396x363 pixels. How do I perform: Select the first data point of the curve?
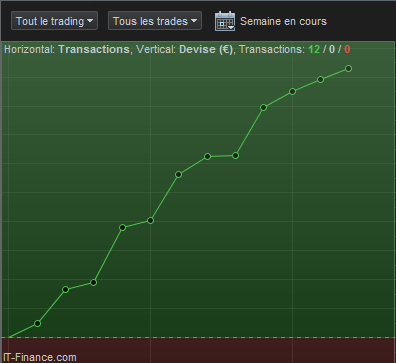38,323
